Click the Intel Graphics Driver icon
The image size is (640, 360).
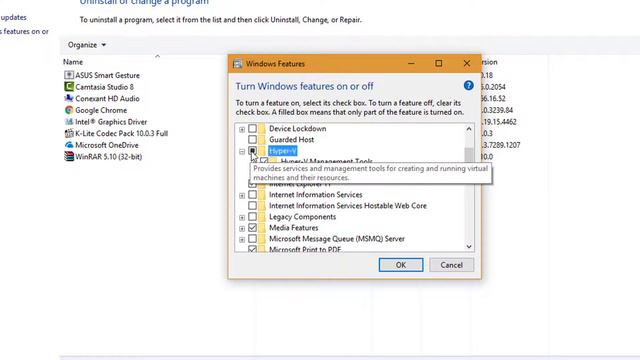pyautogui.click(x=69, y=122)
